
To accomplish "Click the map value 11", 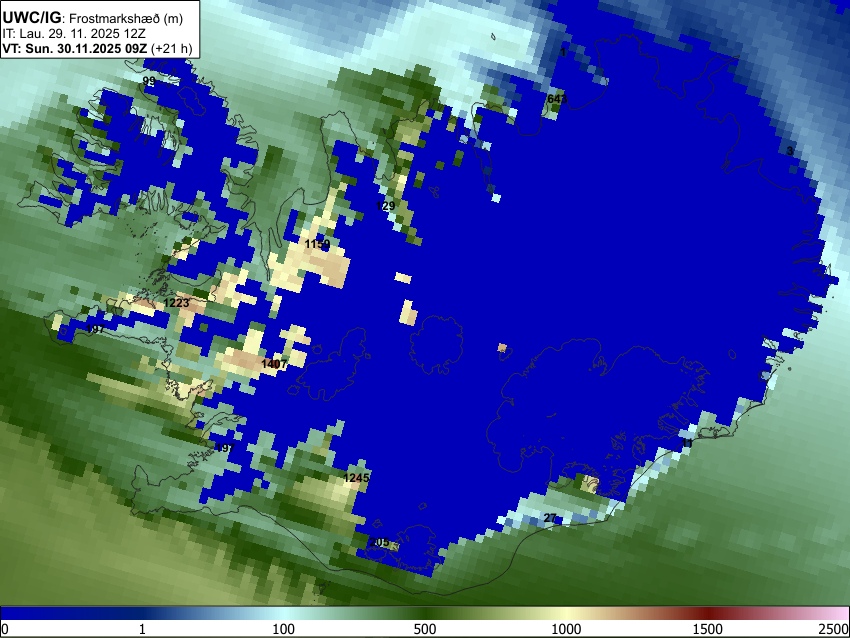I will (687, 443).
